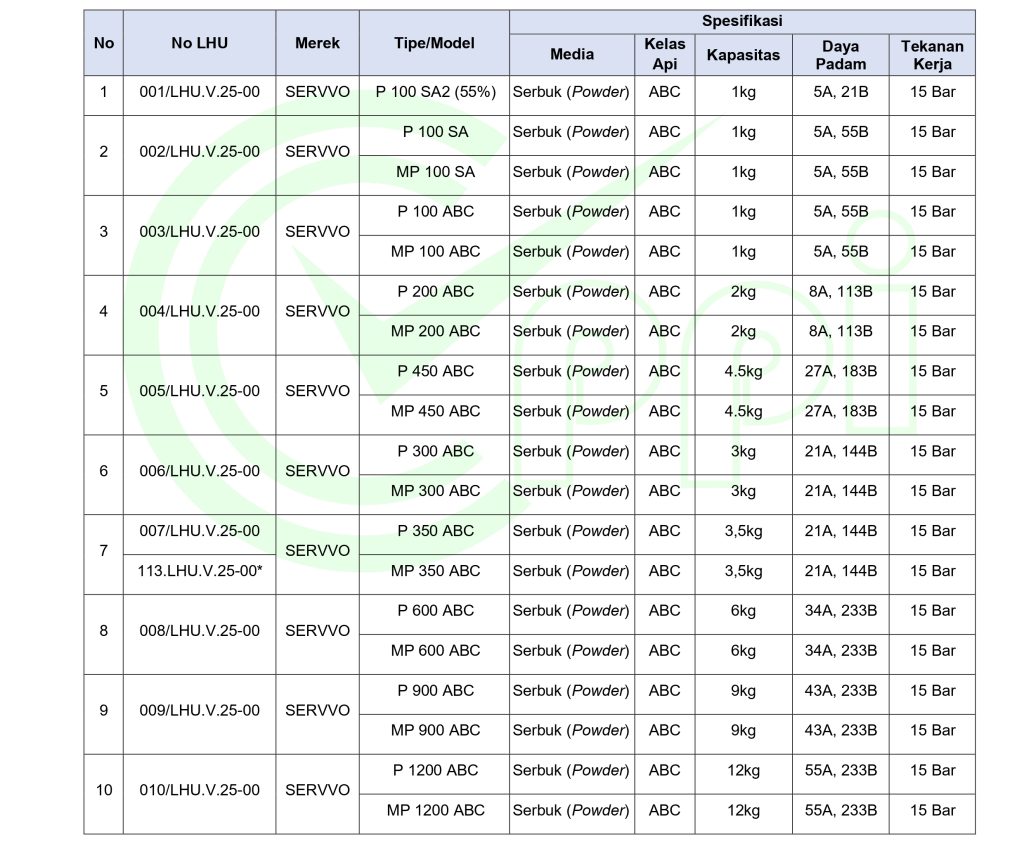Select the Tekanan Kerja column header
Viewport: 1024px width, 844px height.
click(x=931, y=55)
